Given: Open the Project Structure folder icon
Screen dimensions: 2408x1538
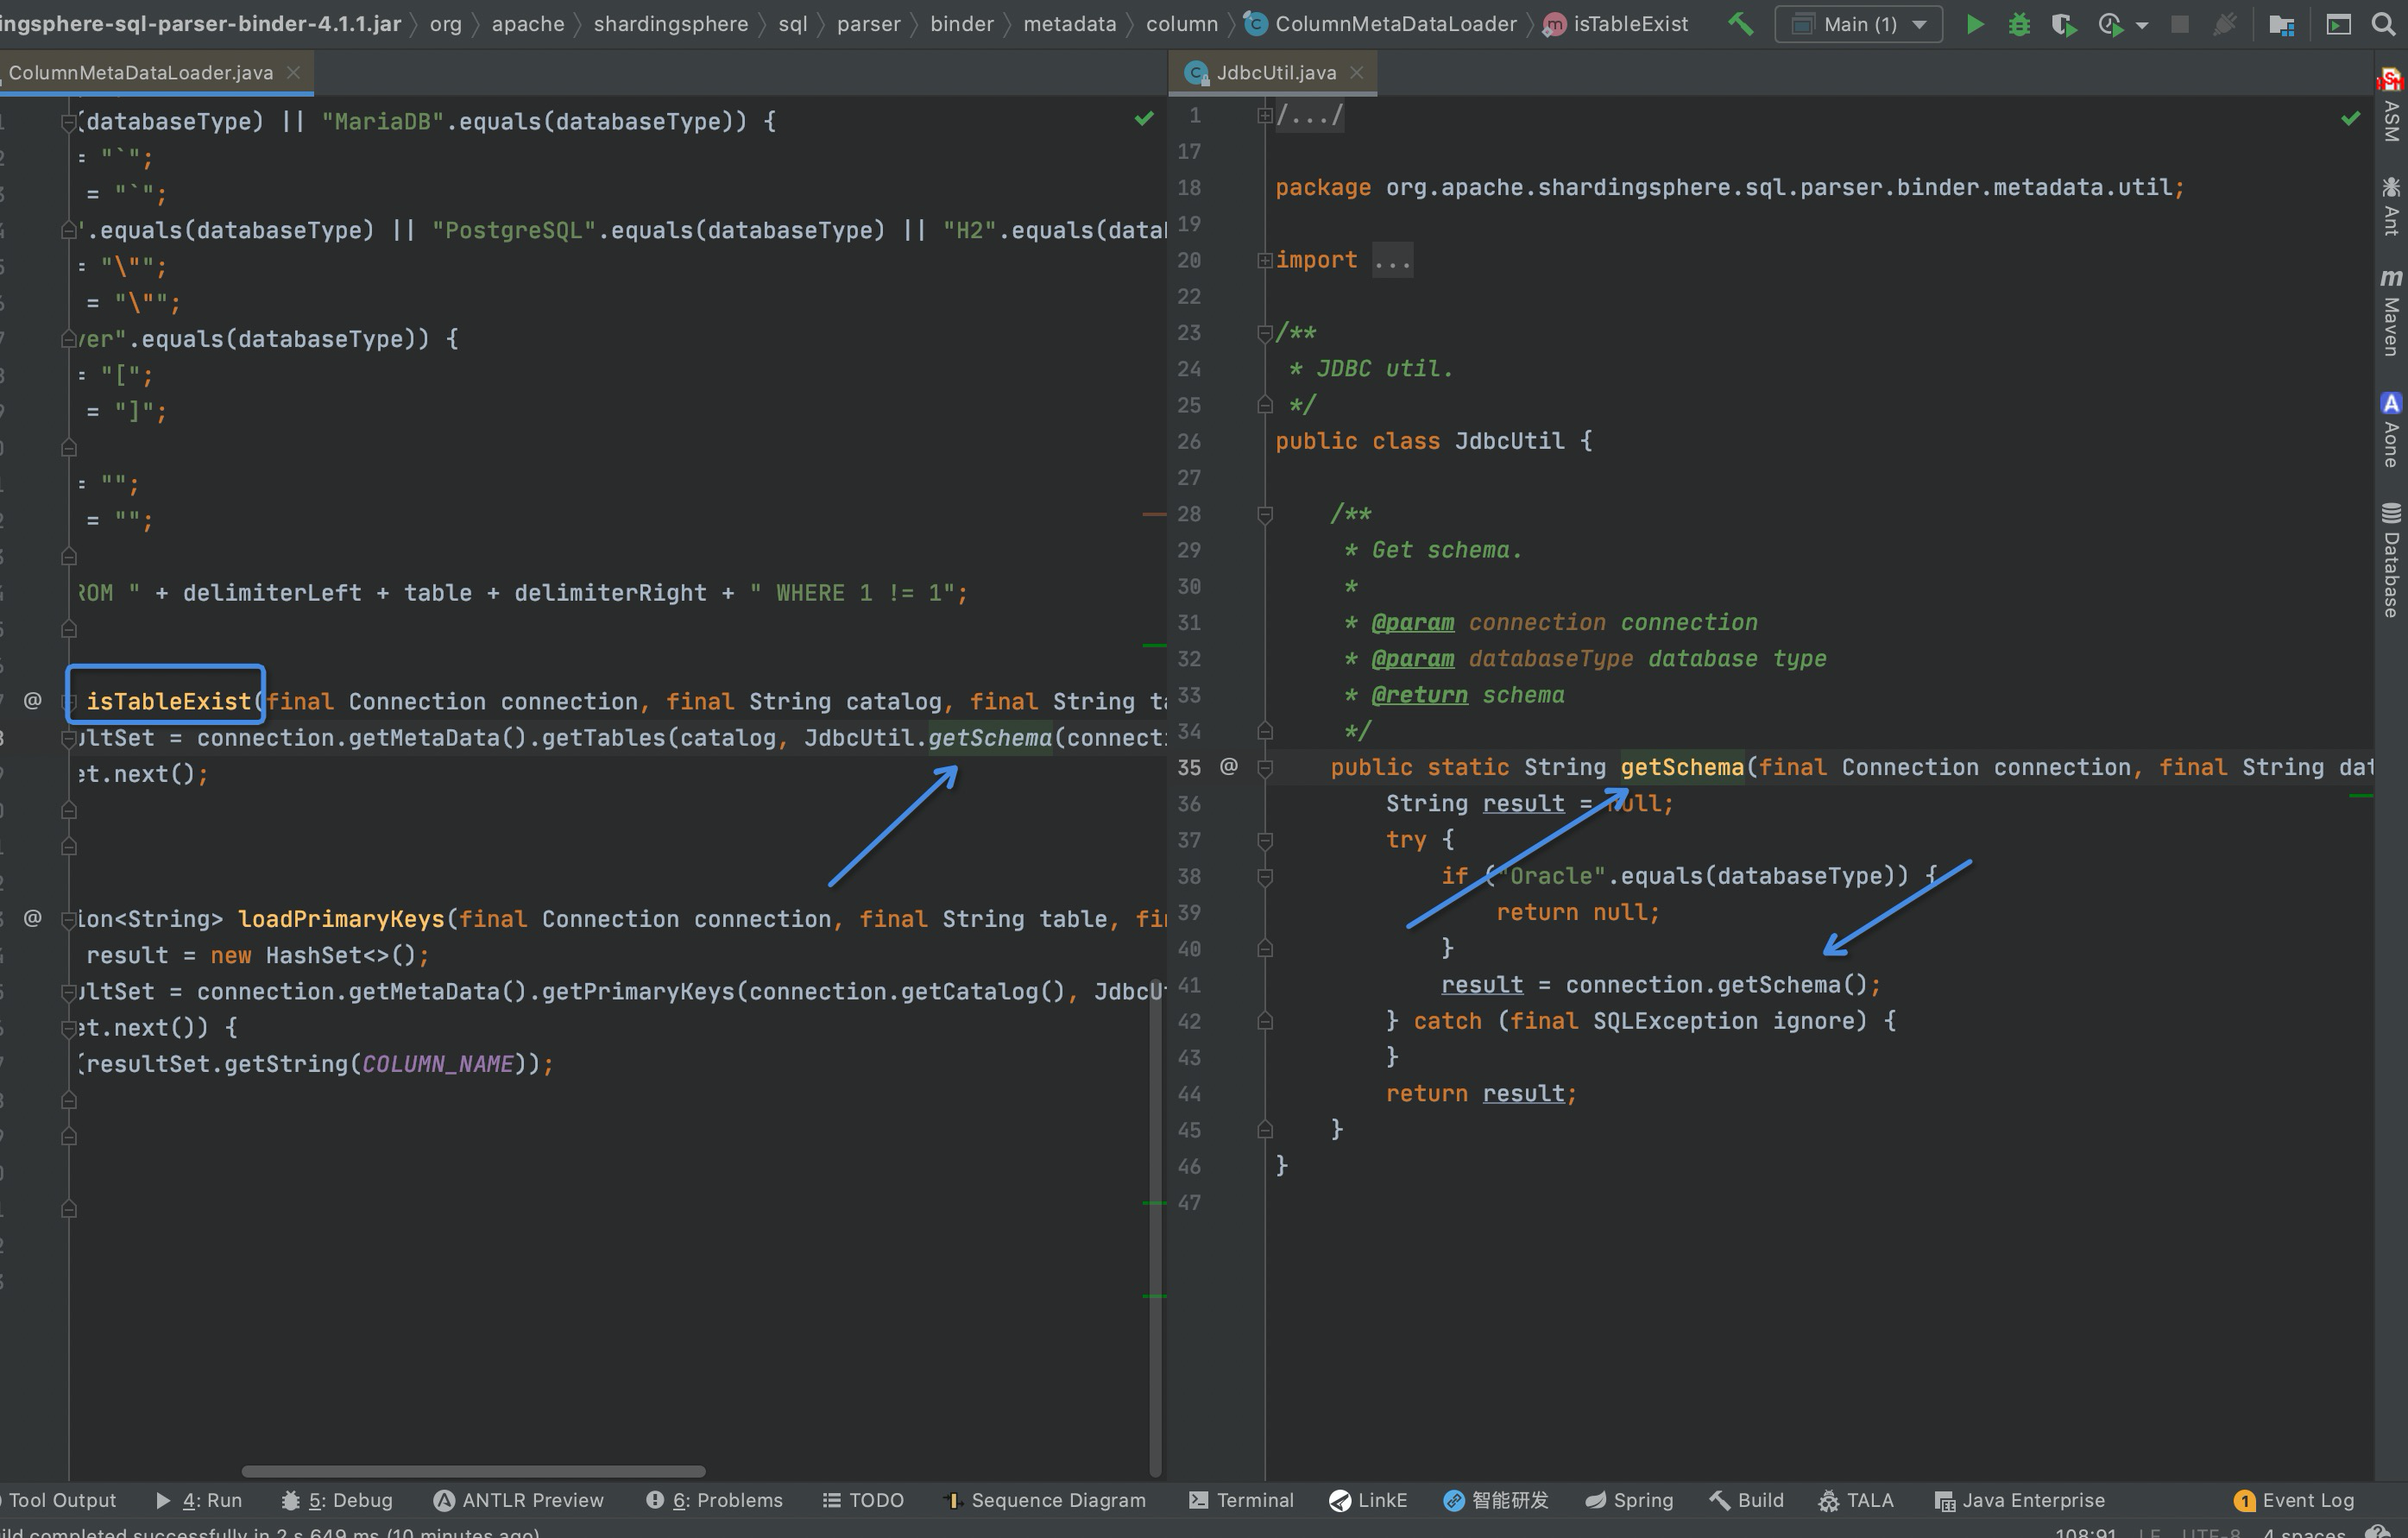Looking at the screenshot, I should tap(2281, 24).
